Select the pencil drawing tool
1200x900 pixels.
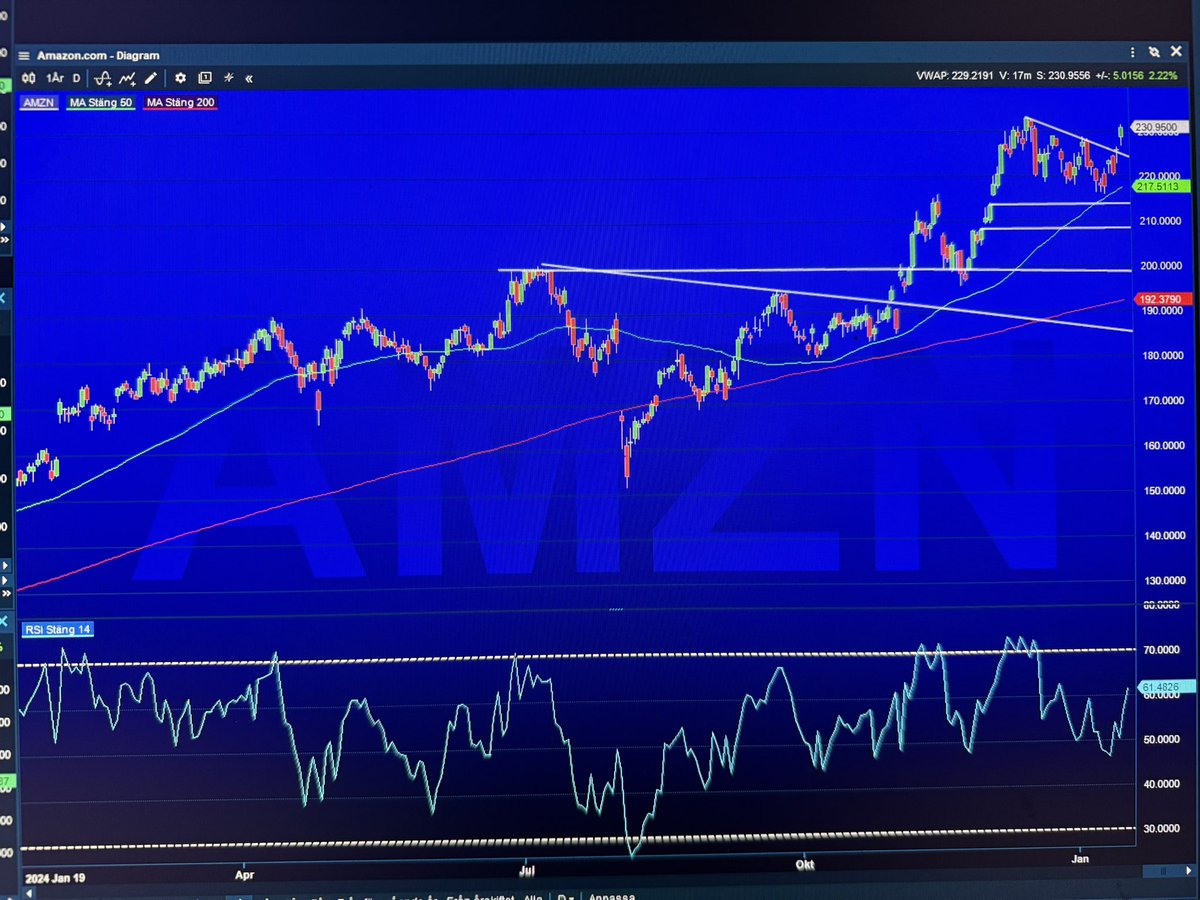click(151, 78)
